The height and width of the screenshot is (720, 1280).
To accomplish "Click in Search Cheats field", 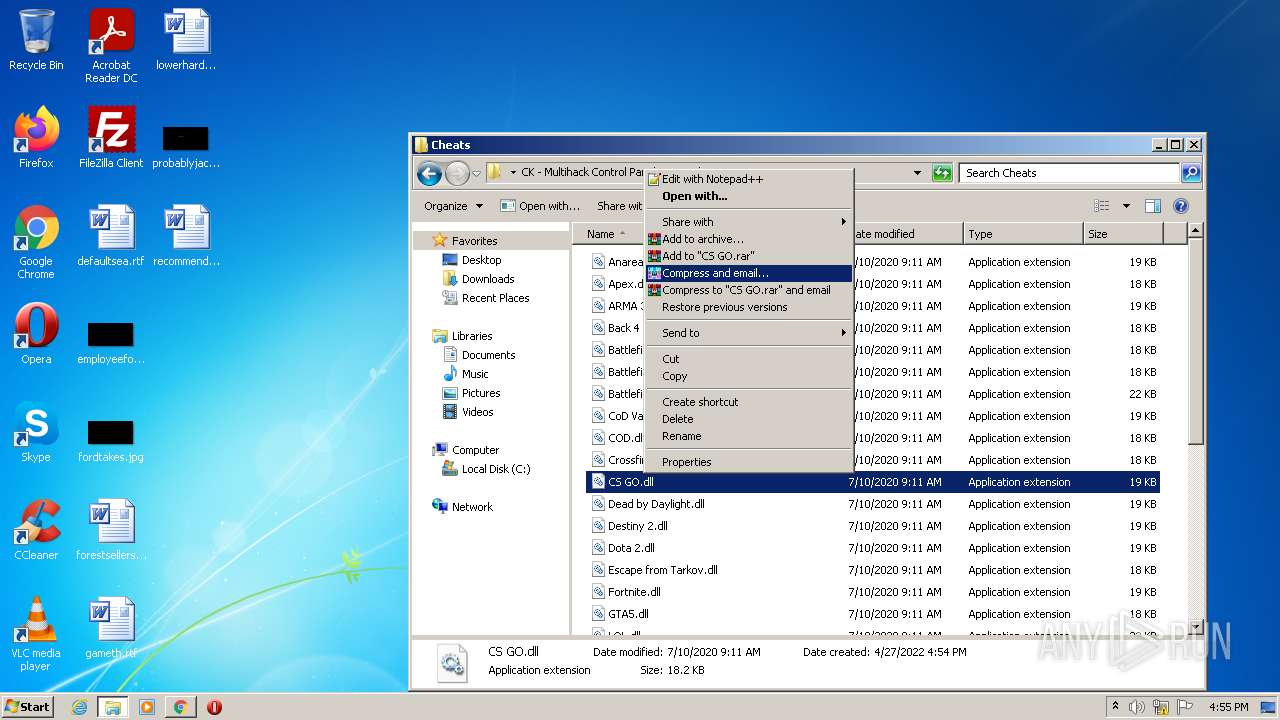I will [x=1069, y=173].
